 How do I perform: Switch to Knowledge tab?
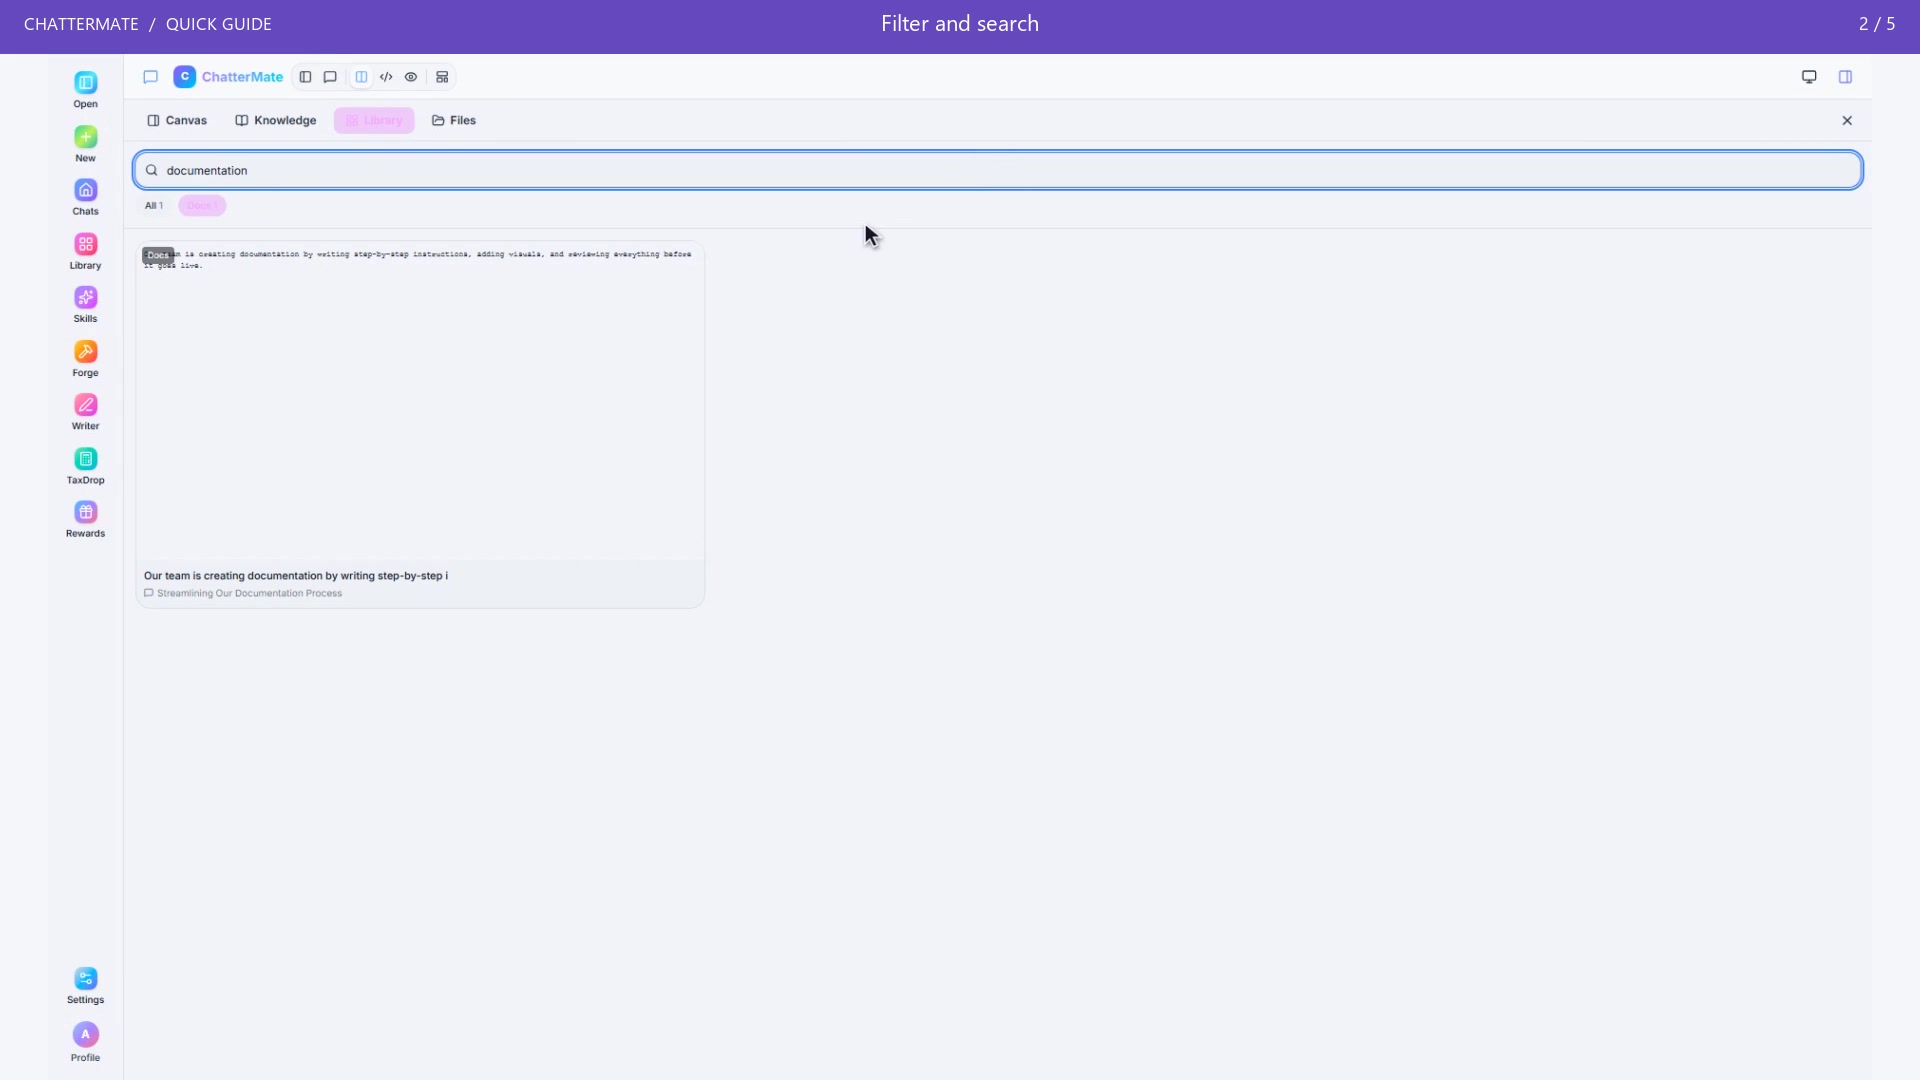coord(276,120)
